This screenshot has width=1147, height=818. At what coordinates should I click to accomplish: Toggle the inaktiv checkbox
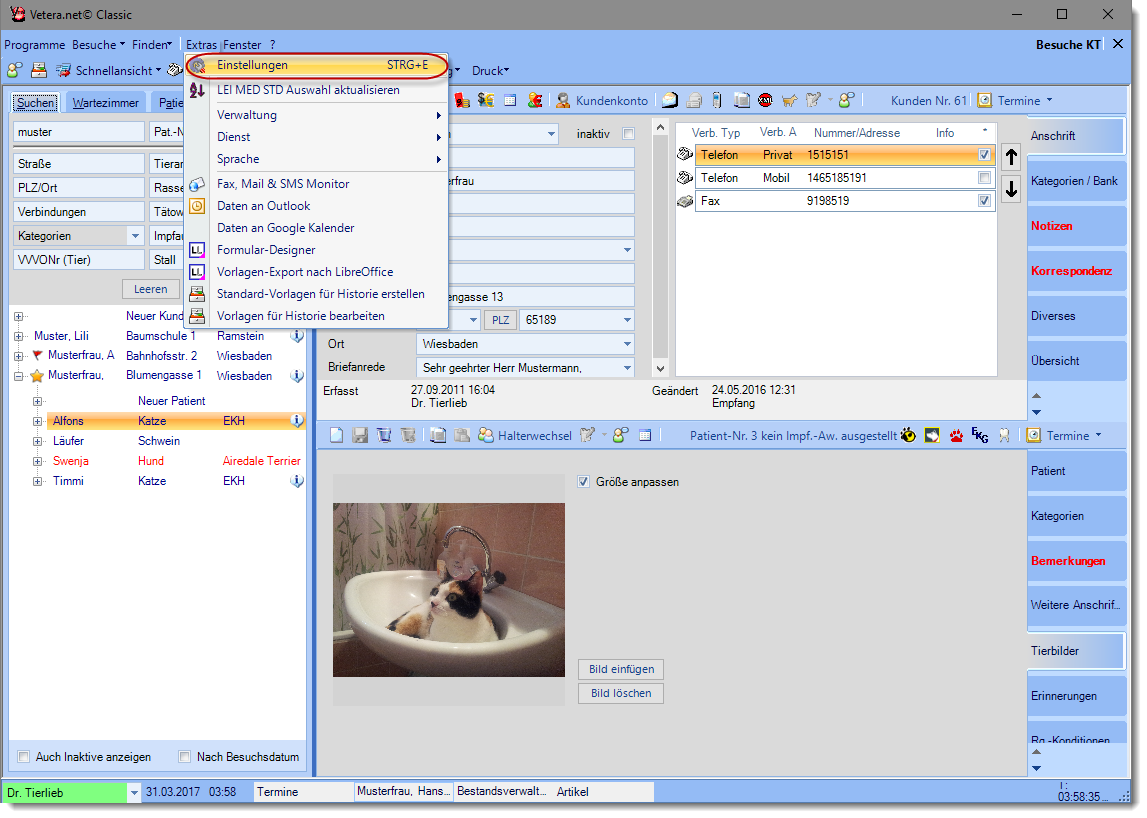[628, 134]
